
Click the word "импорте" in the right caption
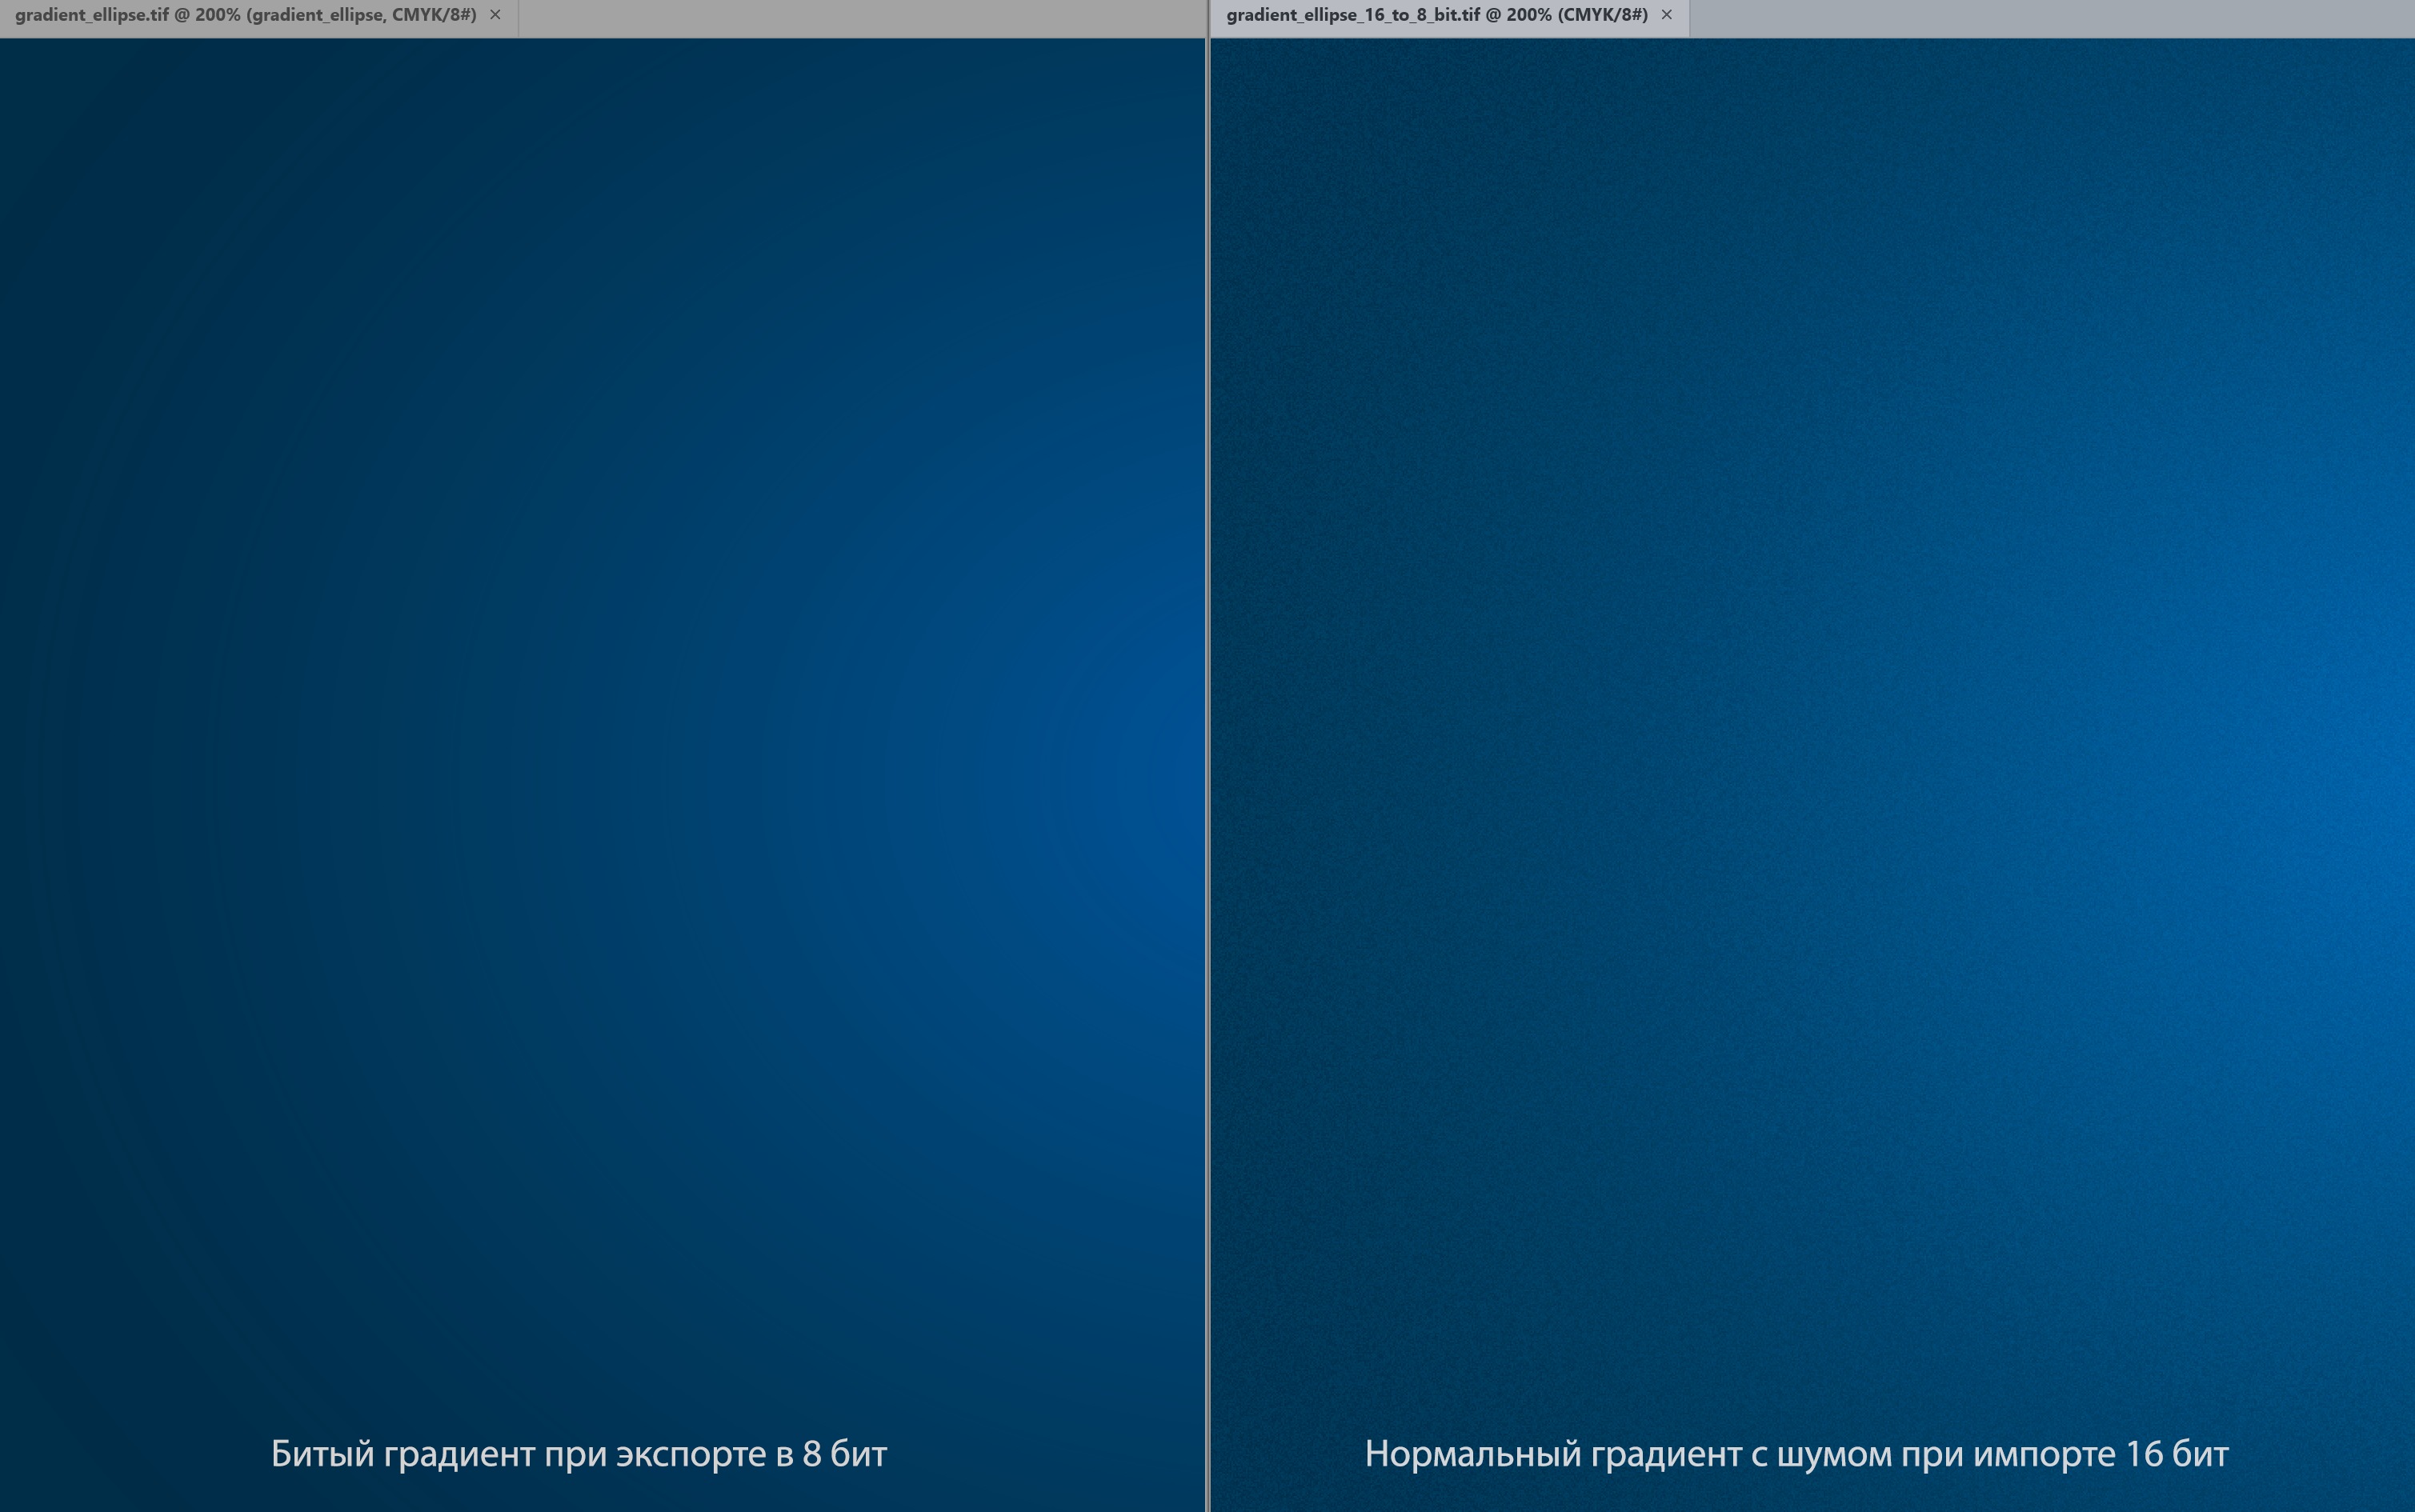[x=2042, y=1454]
